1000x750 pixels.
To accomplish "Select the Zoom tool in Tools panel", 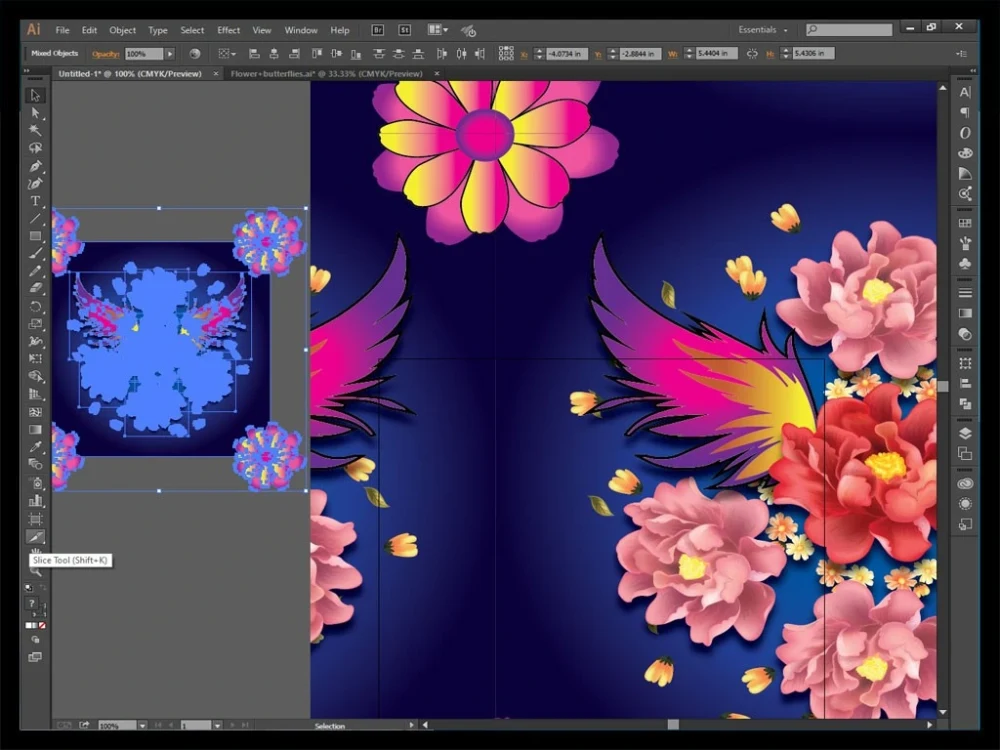I will pyautogui.click(x=35, y=571).
